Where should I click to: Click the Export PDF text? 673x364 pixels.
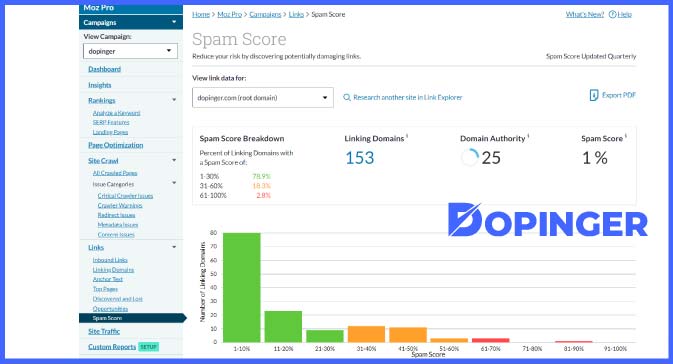point(618,95)
